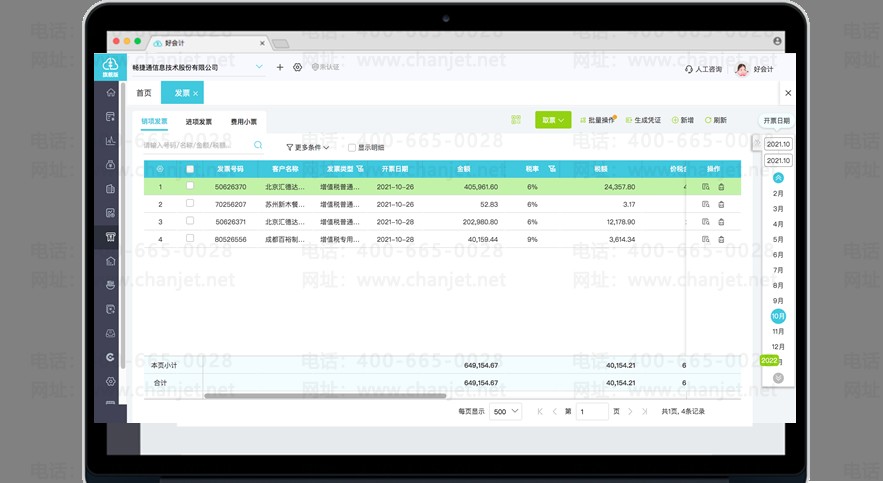Screen dimensions: 883x483
Task: Go to the next page arrow
Action: [630, 412]
